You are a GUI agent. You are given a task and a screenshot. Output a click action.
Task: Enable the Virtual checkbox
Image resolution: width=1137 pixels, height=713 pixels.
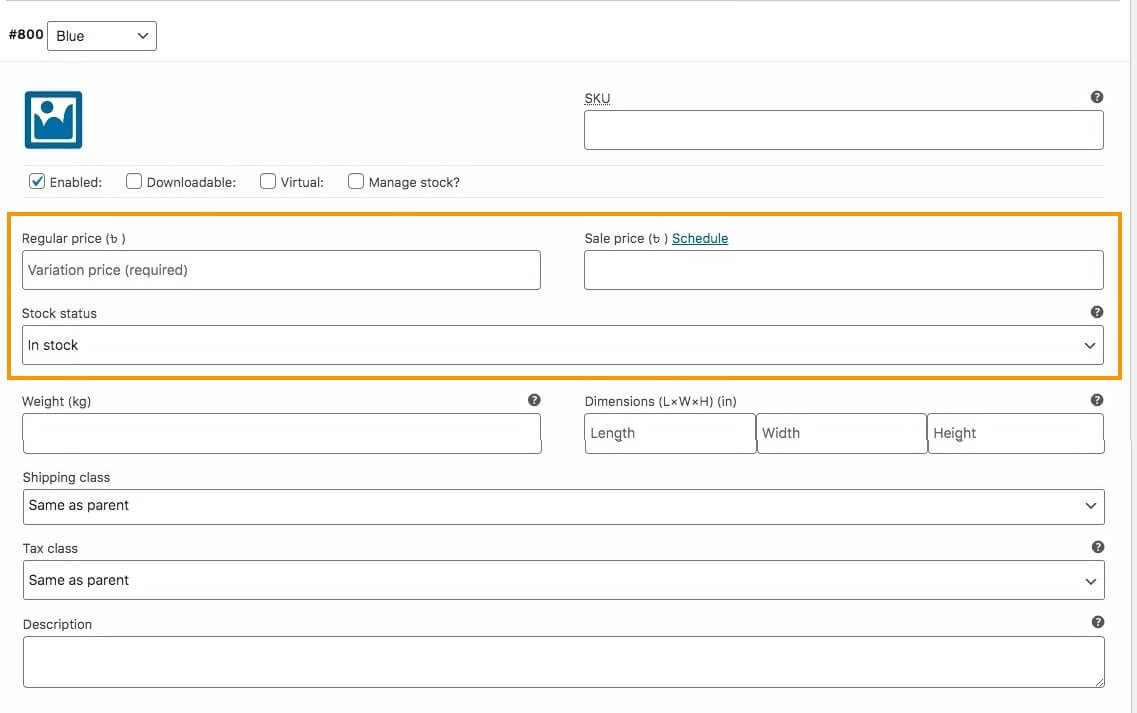(x=268, y=182)
